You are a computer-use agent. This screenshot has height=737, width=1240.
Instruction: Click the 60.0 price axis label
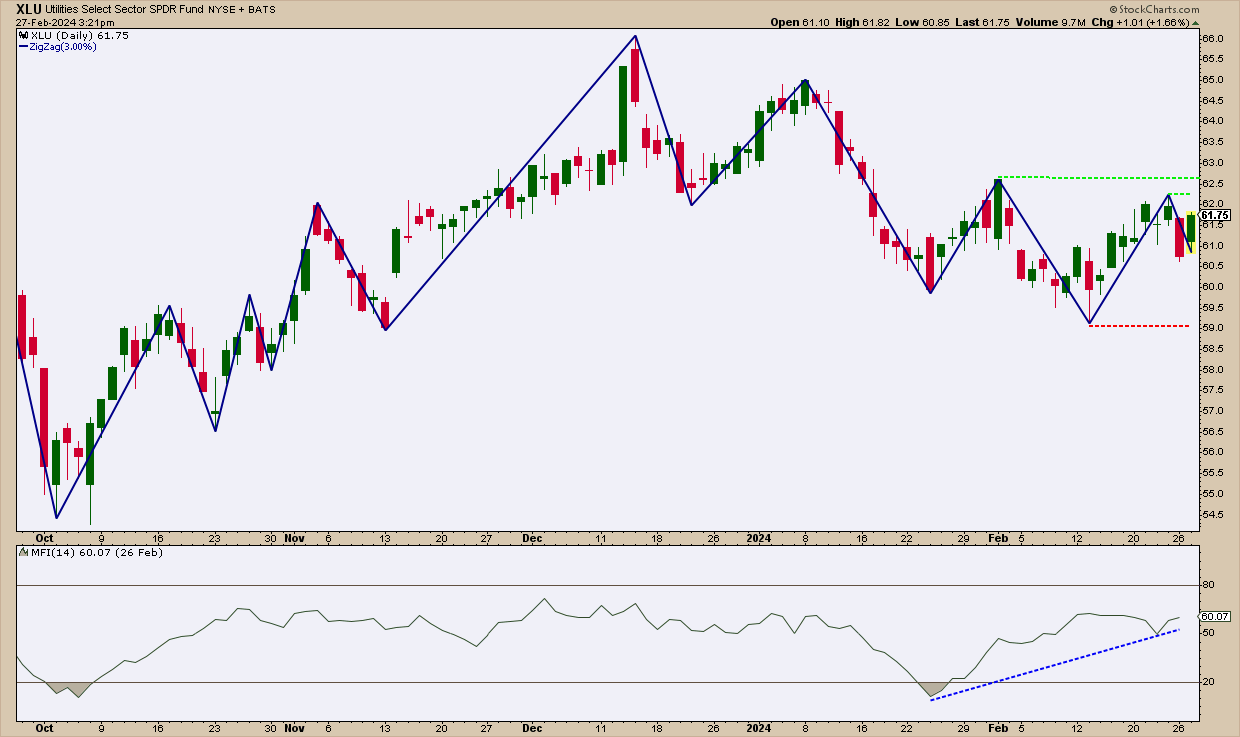(x=1211, y=287)
